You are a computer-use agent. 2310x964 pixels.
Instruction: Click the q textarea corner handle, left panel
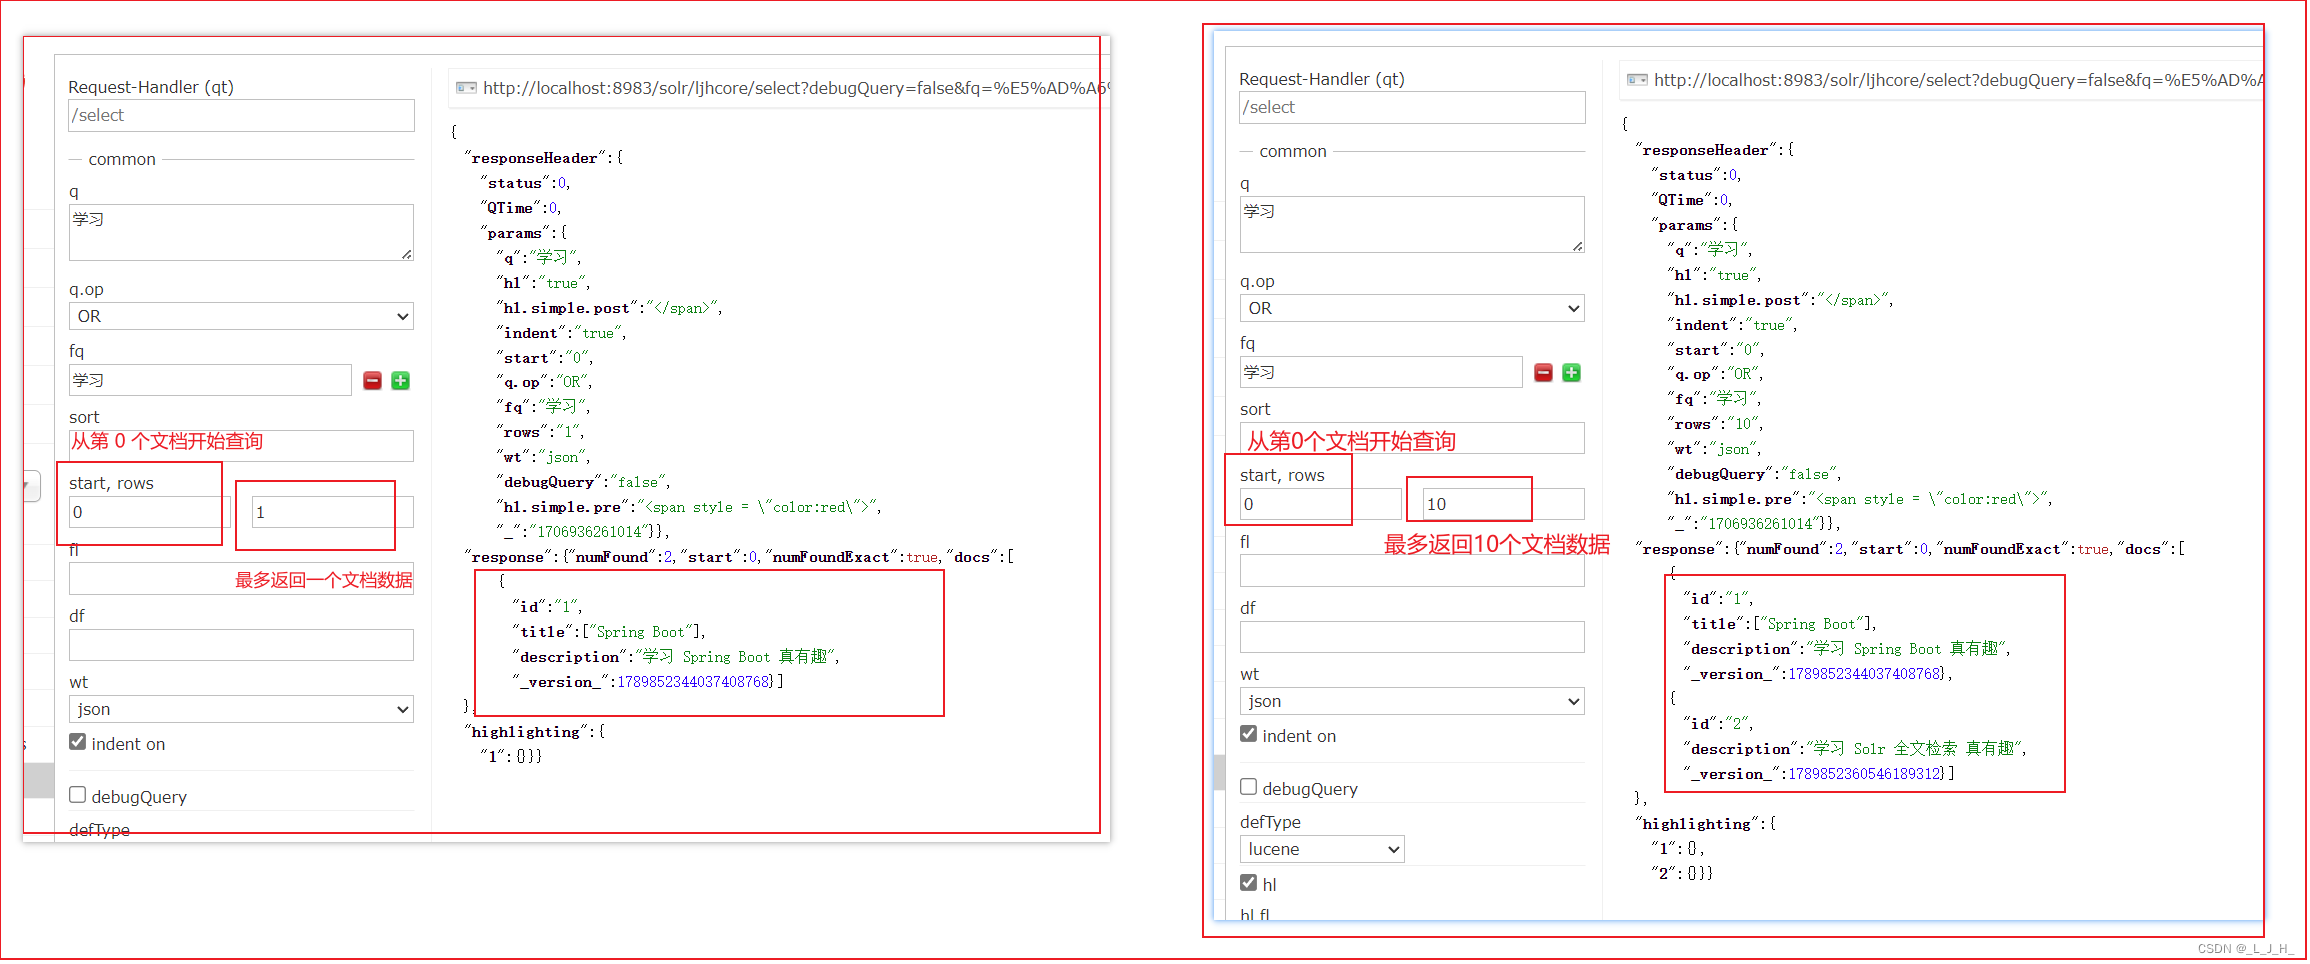pyautogui.click(x=407, y=255)
